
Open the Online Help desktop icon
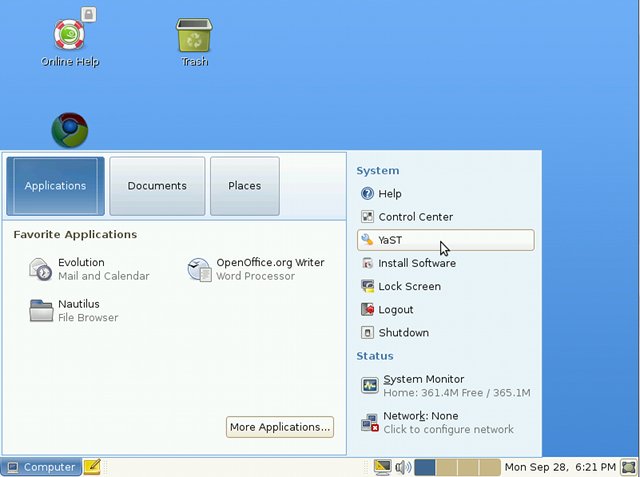70,36
